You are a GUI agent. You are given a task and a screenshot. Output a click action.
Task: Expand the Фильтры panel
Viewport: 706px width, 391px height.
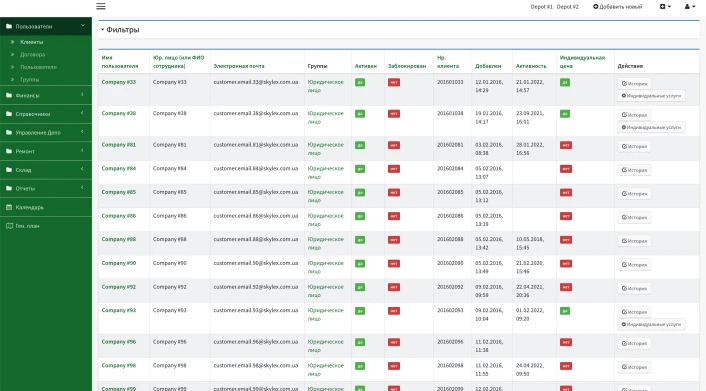120,30
